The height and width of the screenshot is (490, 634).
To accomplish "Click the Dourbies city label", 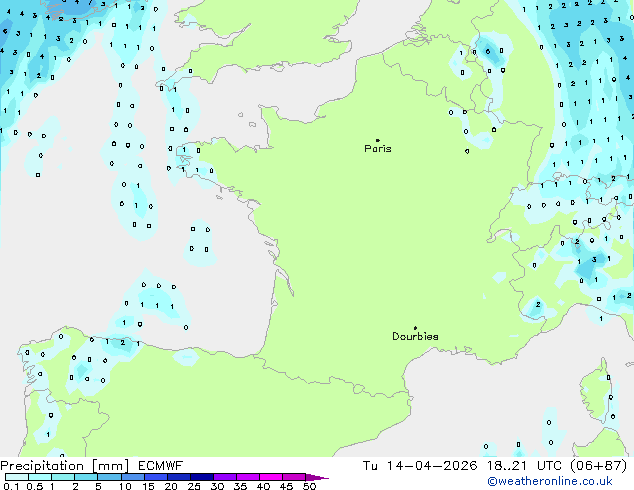I will tap(415, 336).
